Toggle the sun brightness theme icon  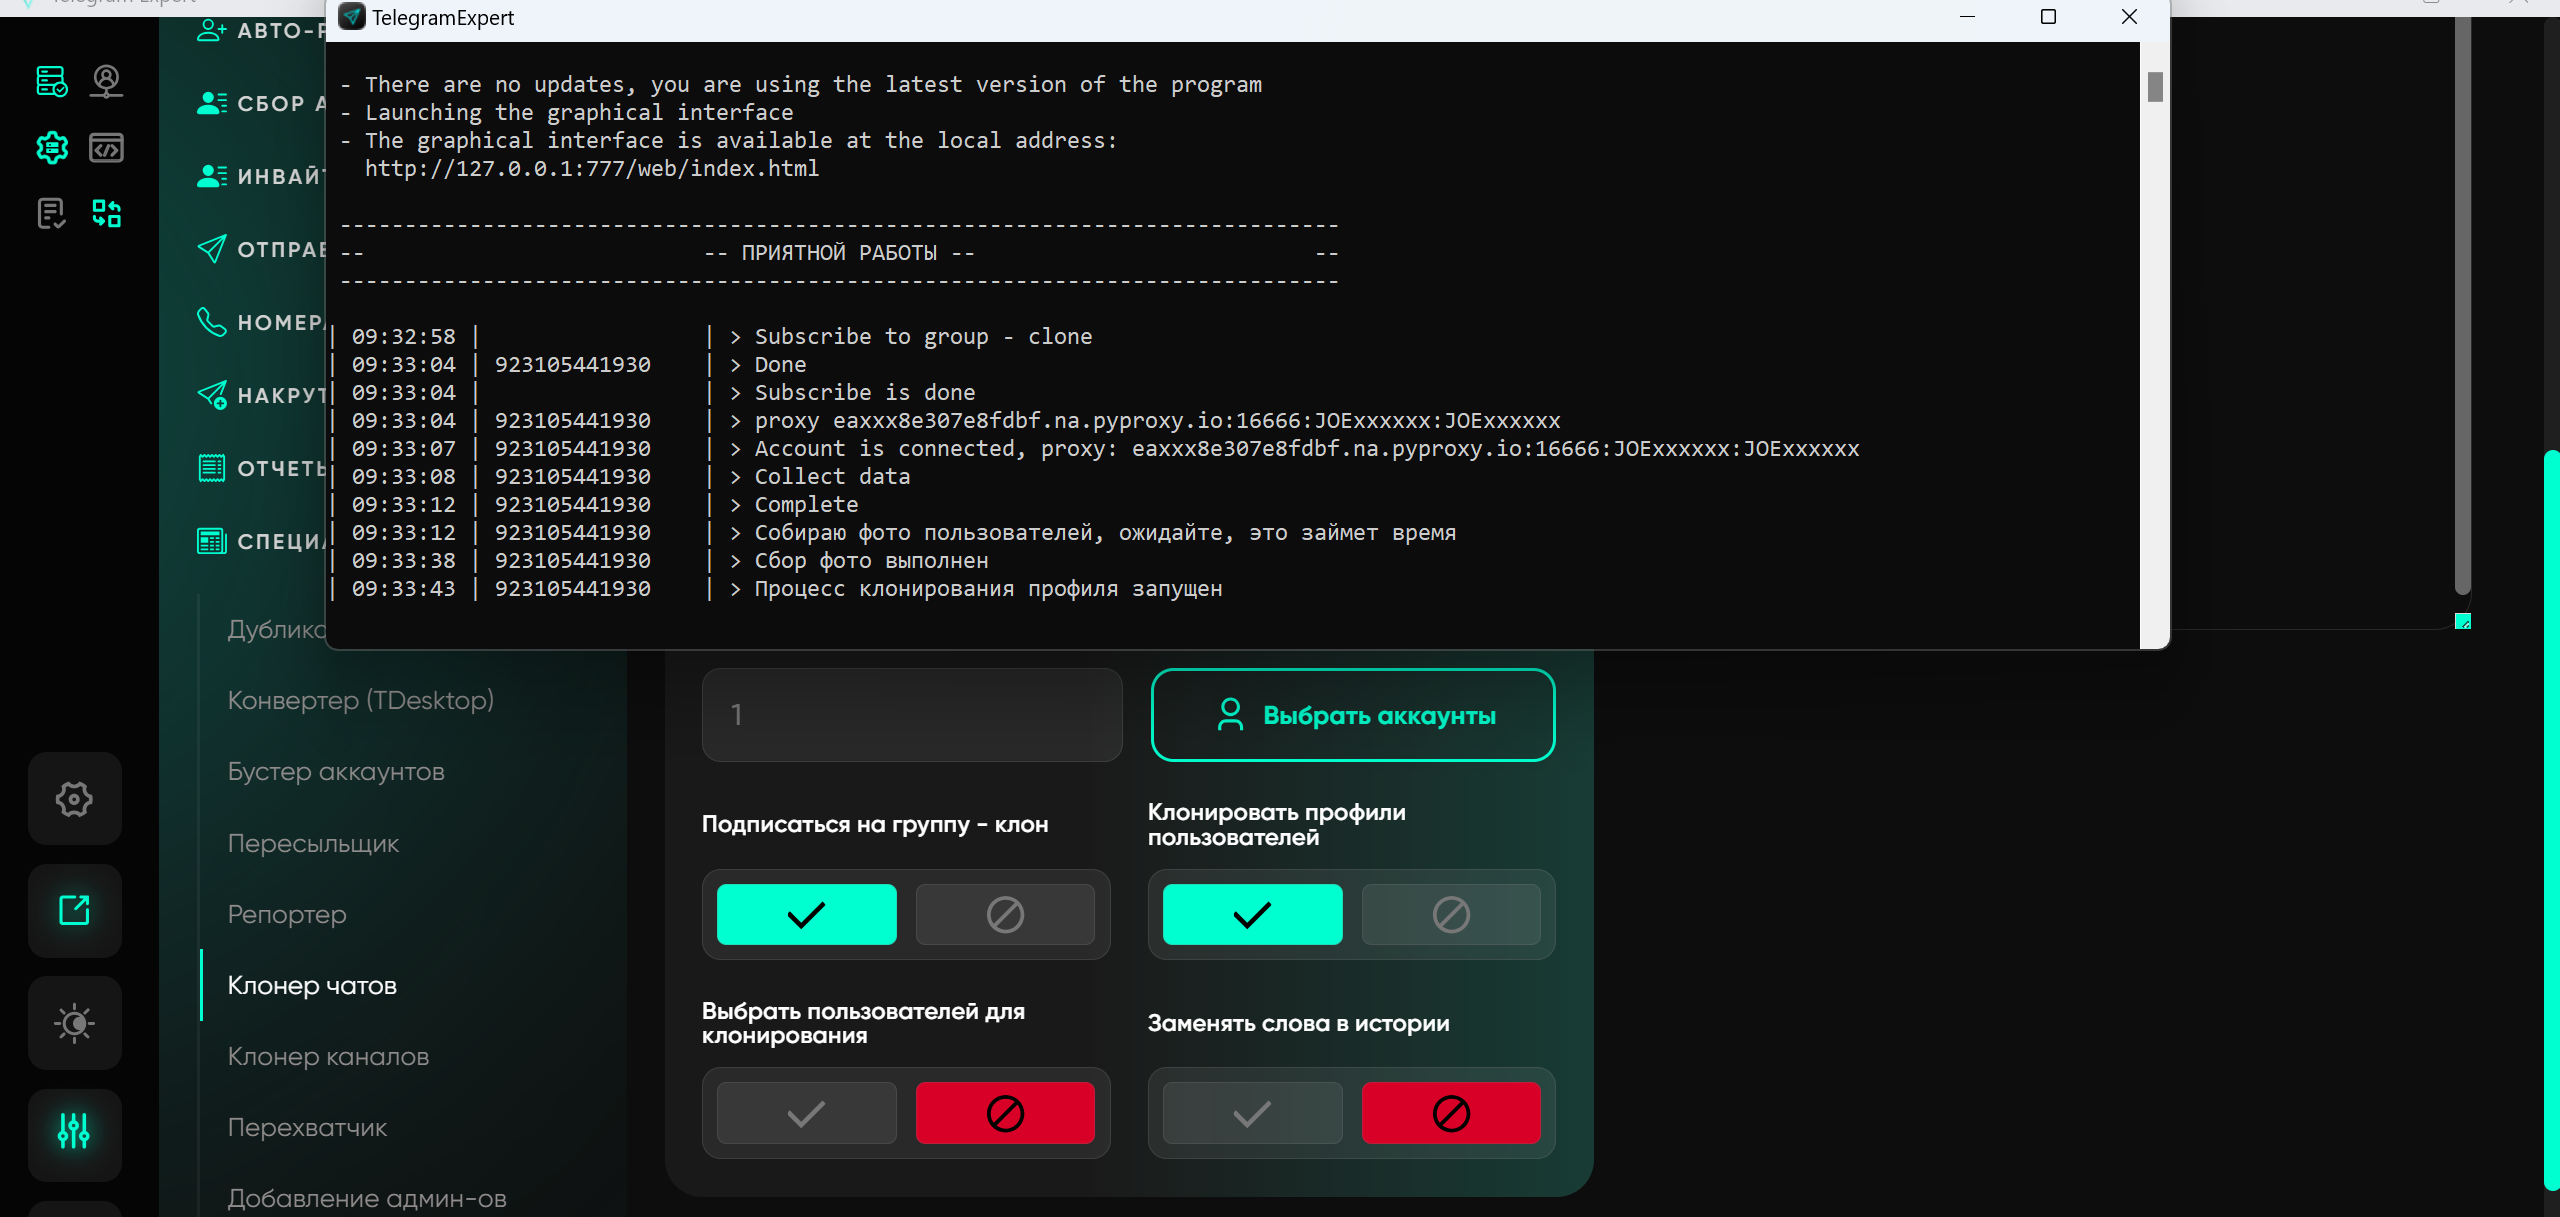[x=74, y=1023]
